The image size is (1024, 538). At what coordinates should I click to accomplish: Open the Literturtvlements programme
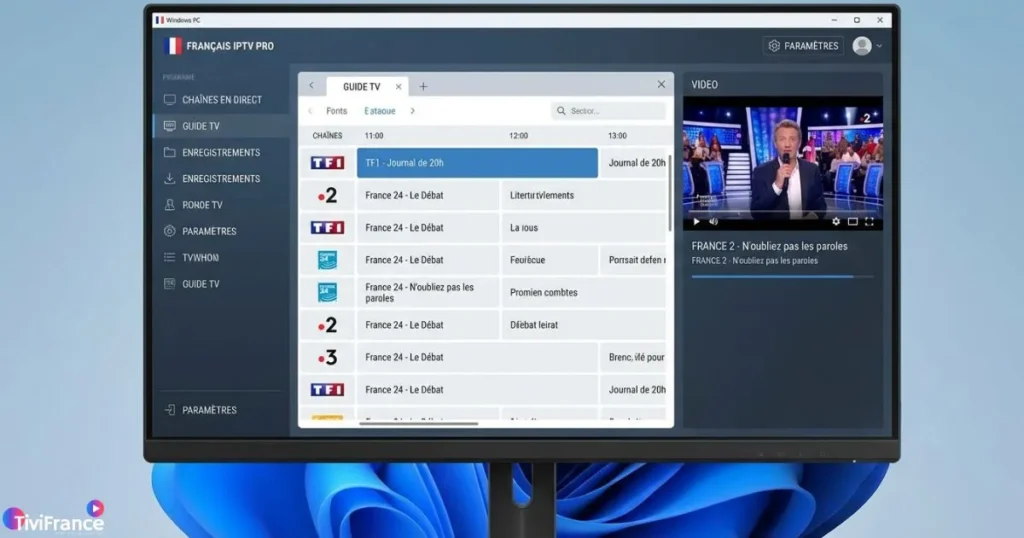[x=584, y=195]
